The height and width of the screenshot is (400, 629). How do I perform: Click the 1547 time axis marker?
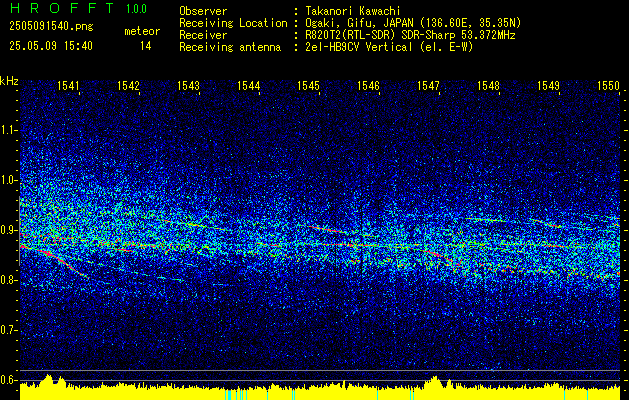coord(428,85)
